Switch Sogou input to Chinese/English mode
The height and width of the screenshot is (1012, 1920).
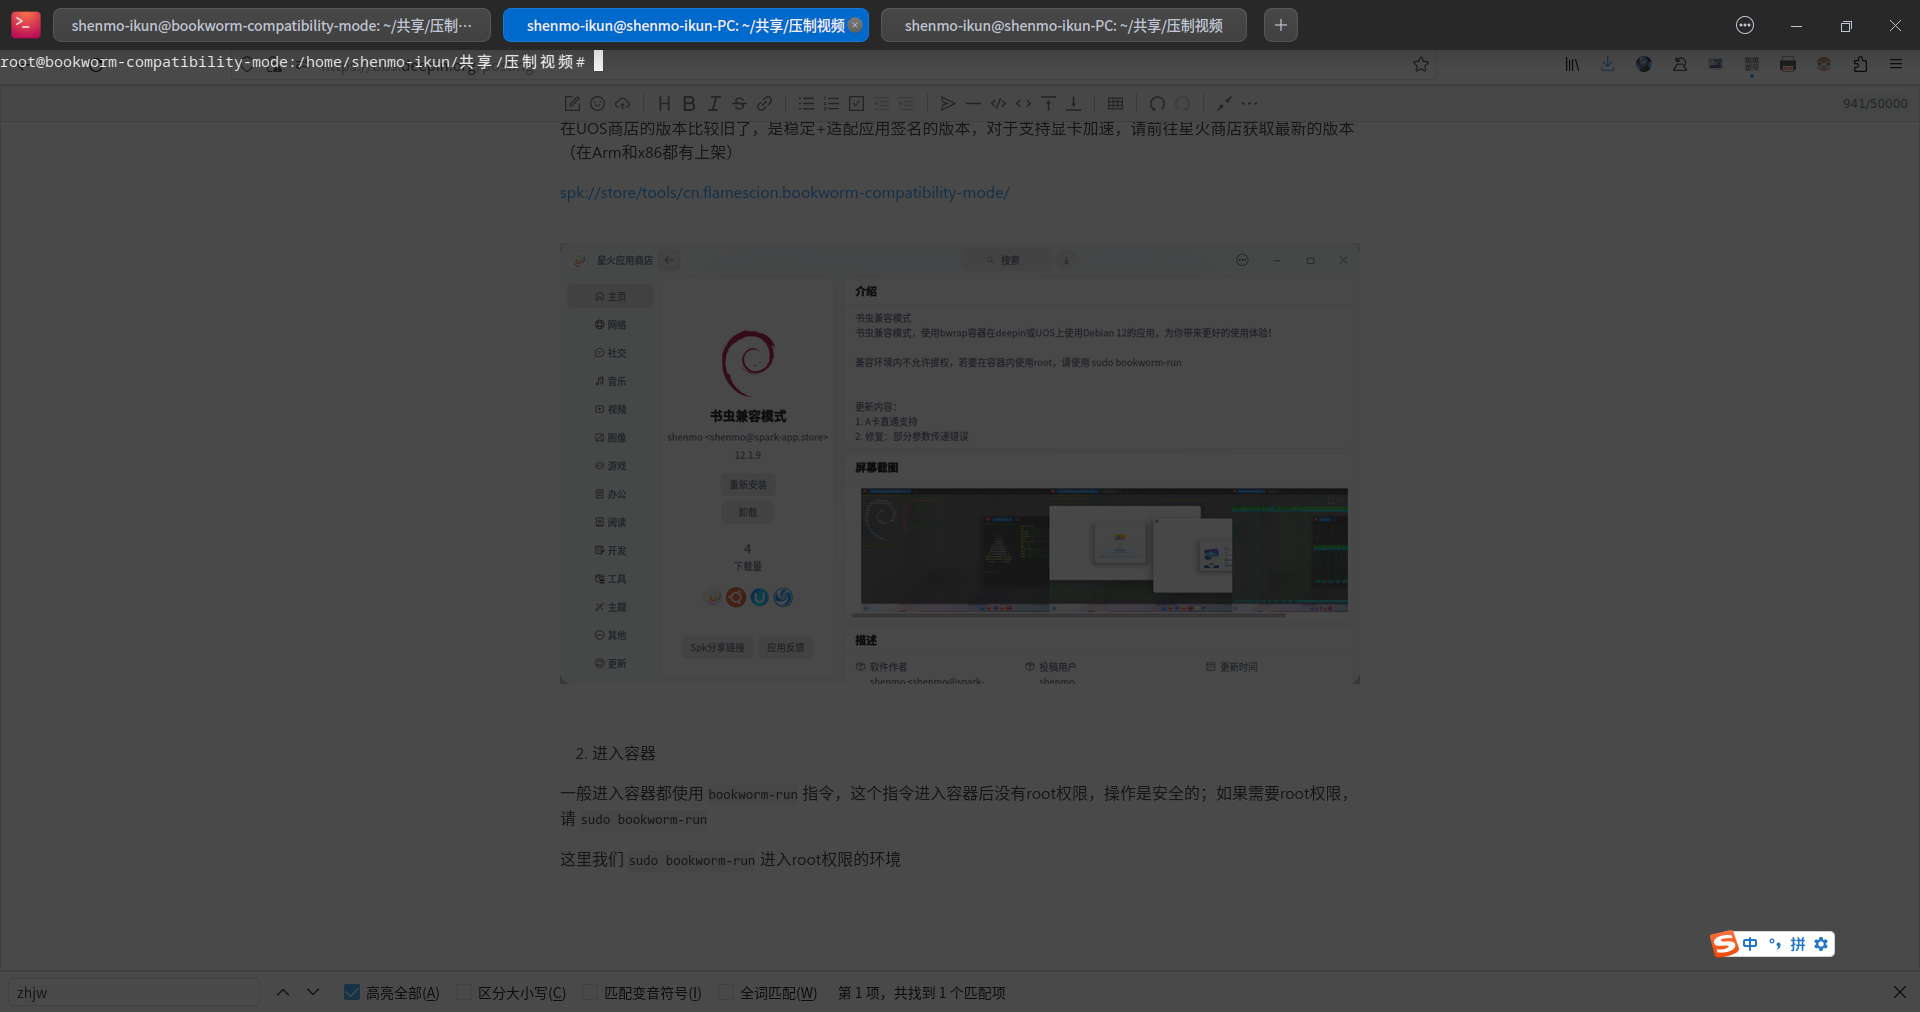[x=1750, y=944]
